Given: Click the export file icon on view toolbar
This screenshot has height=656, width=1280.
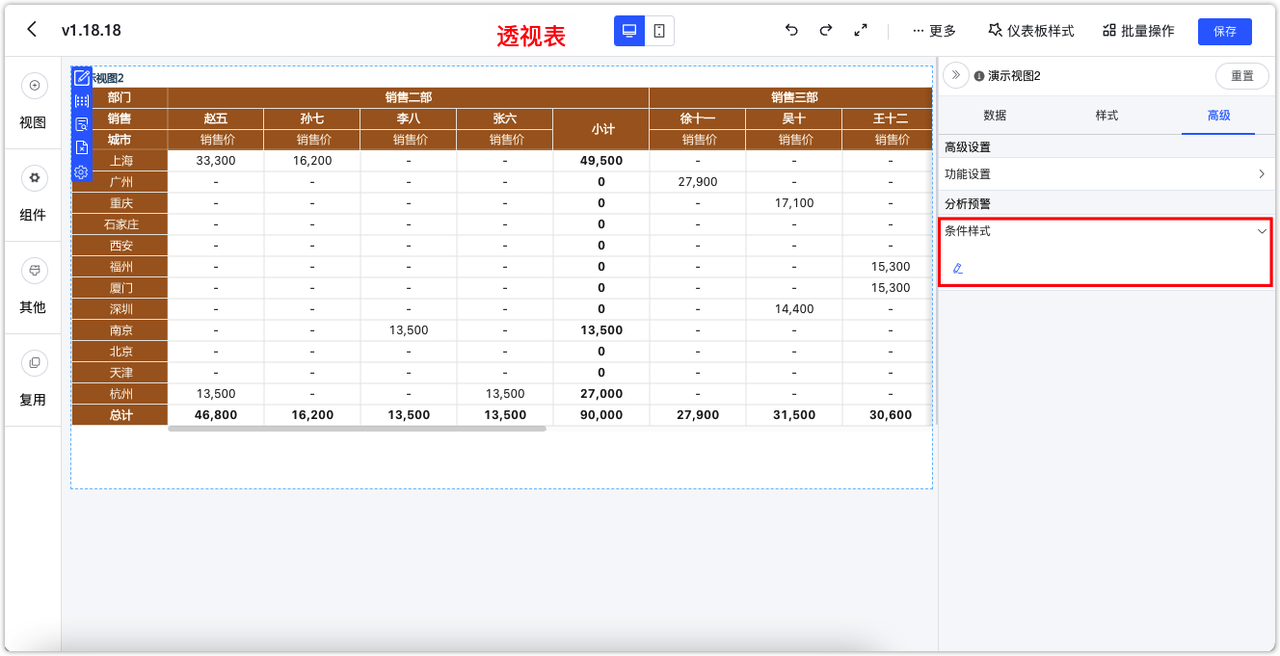Looking at the screenshot, I should (82, 148).
